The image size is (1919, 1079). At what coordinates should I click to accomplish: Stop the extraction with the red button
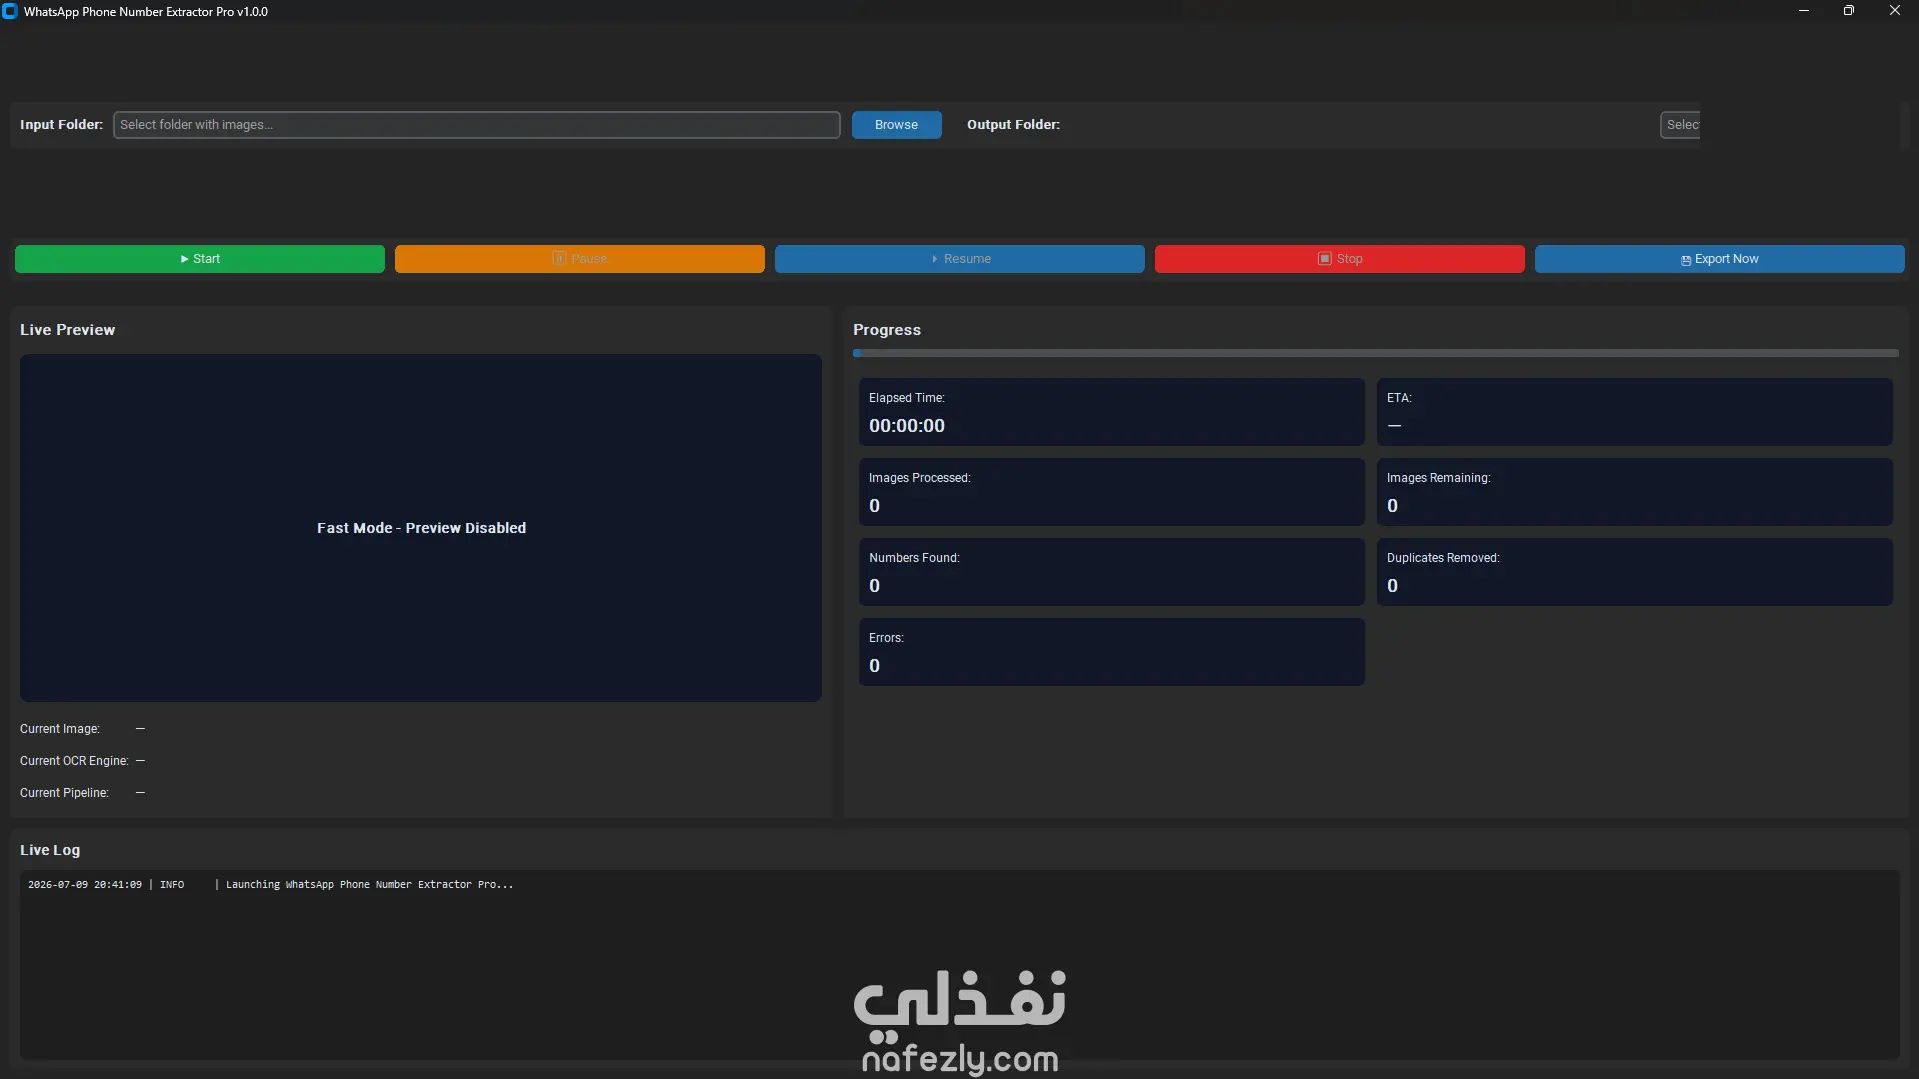click(x=1340, y=259)
